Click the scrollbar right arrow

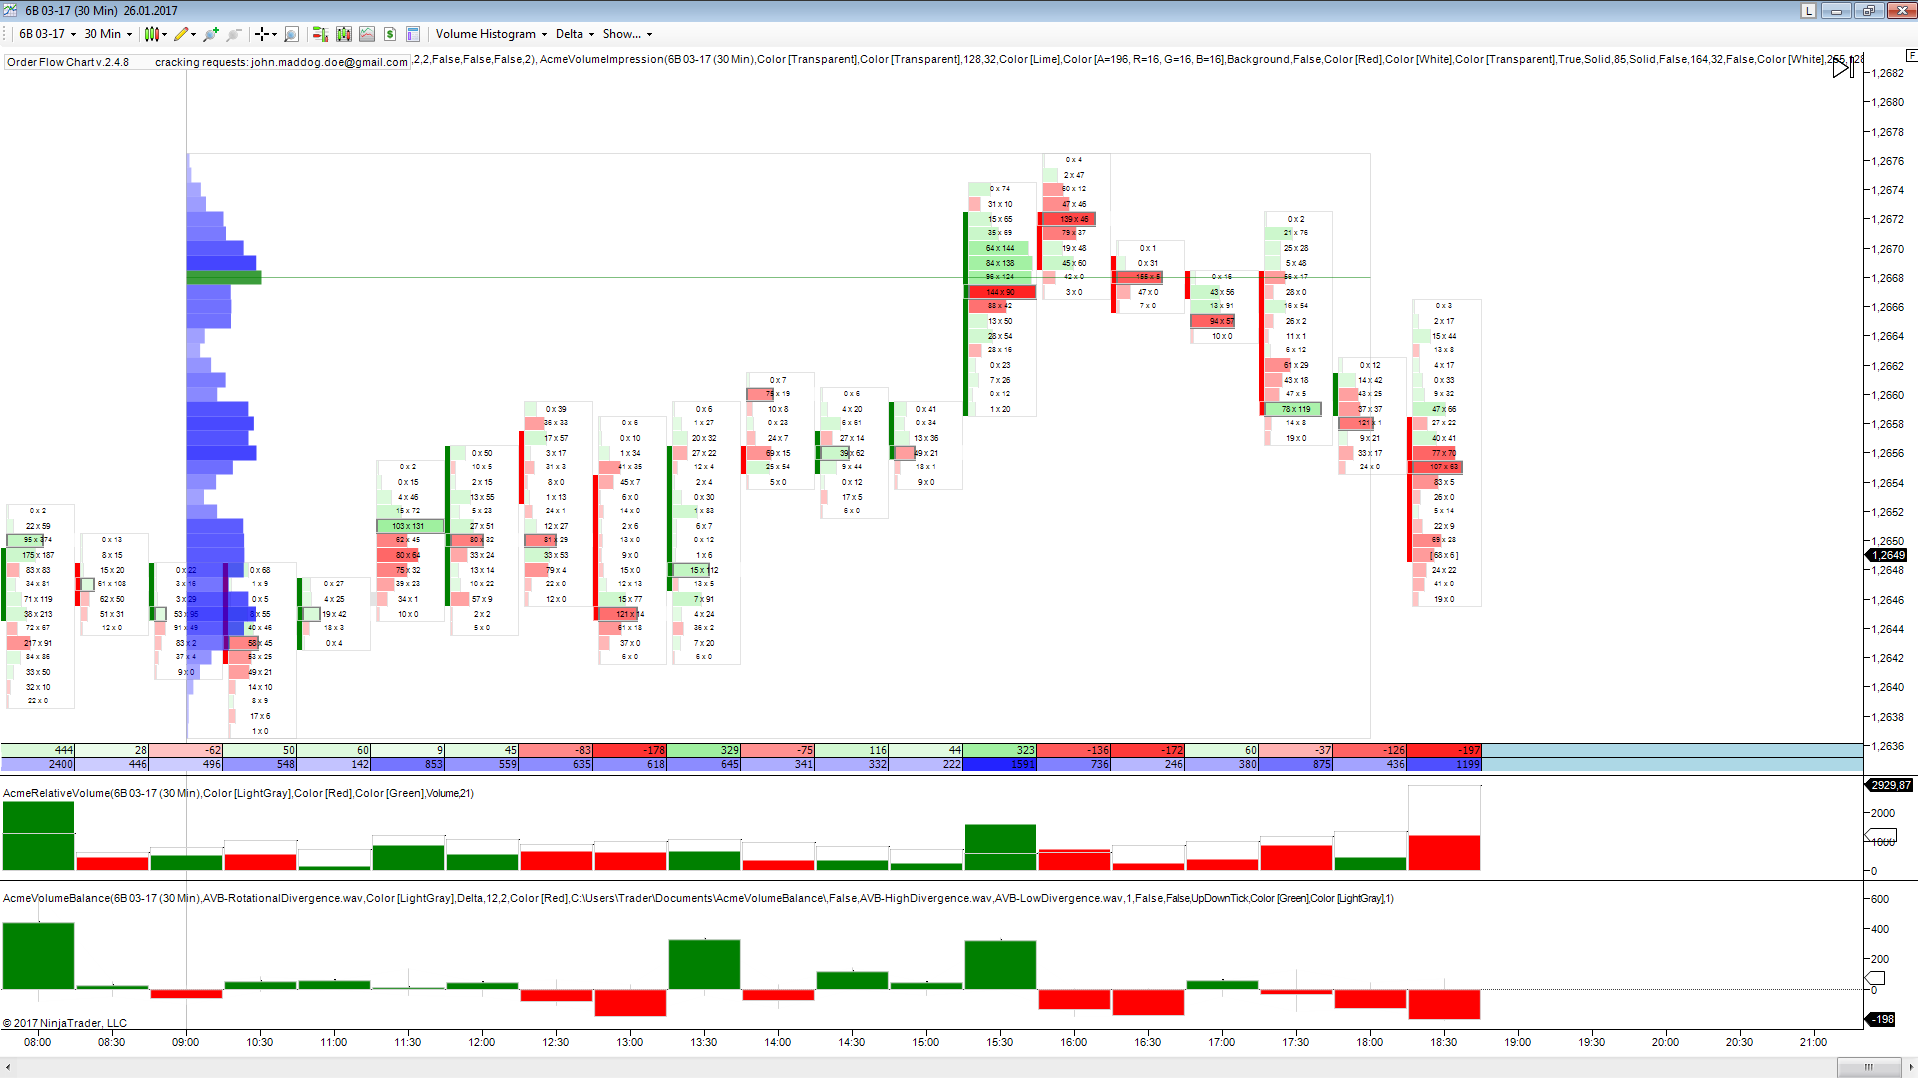(x=1908, y=1067)
